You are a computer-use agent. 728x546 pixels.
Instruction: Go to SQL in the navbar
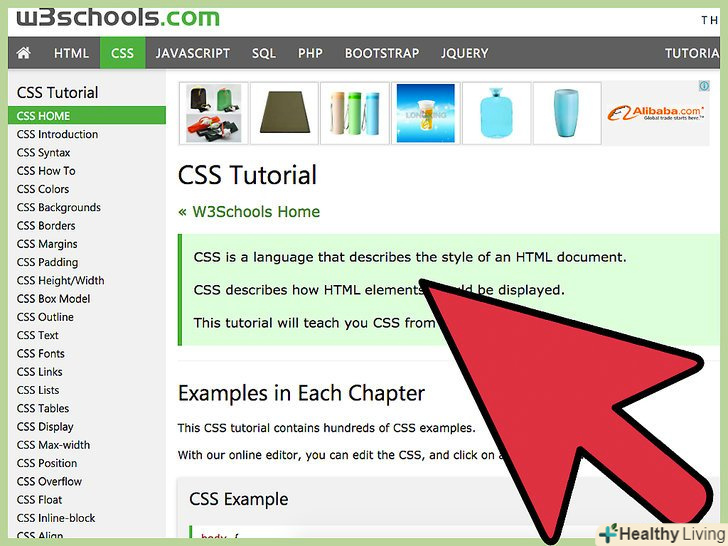(264, 53)
